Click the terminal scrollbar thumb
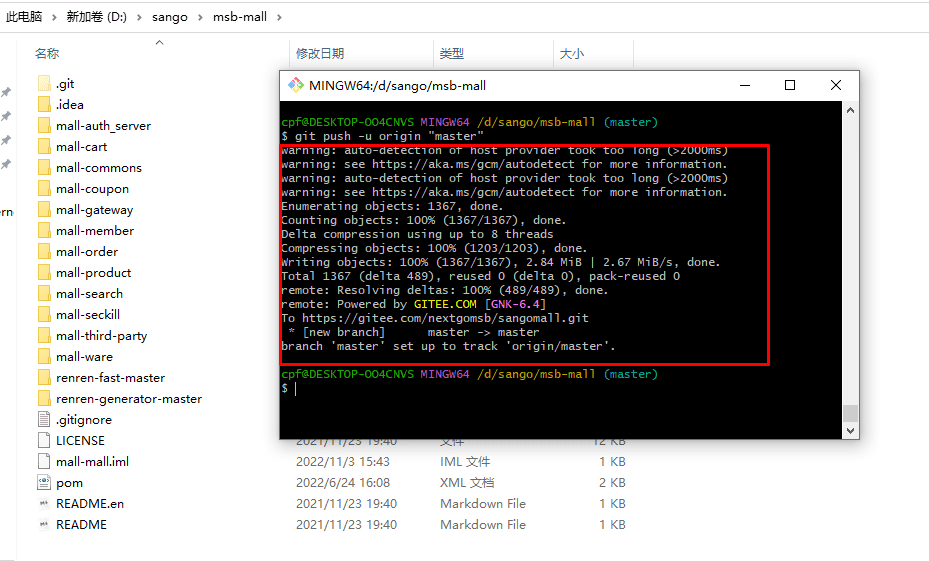 coord(851,413)
